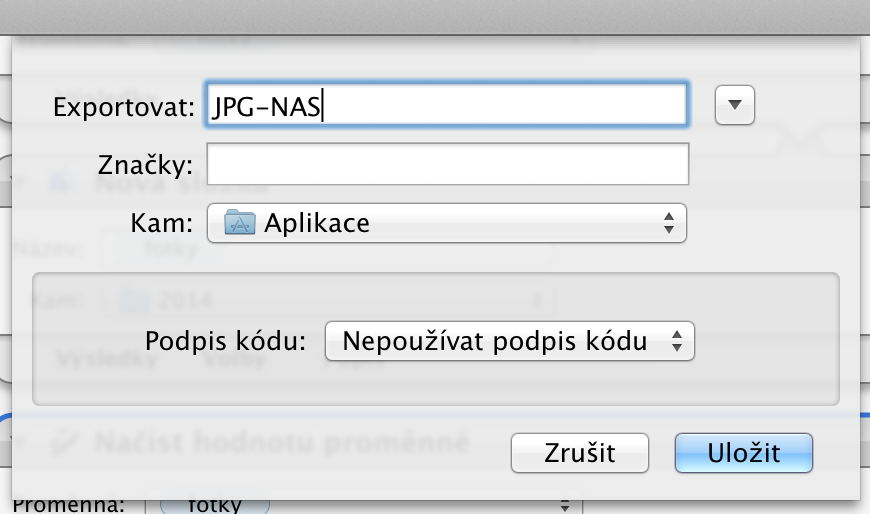Open the Podpis kódu dropdown
Image resolution: width=870 pixels, height=514 pixels.
point(509,341)
